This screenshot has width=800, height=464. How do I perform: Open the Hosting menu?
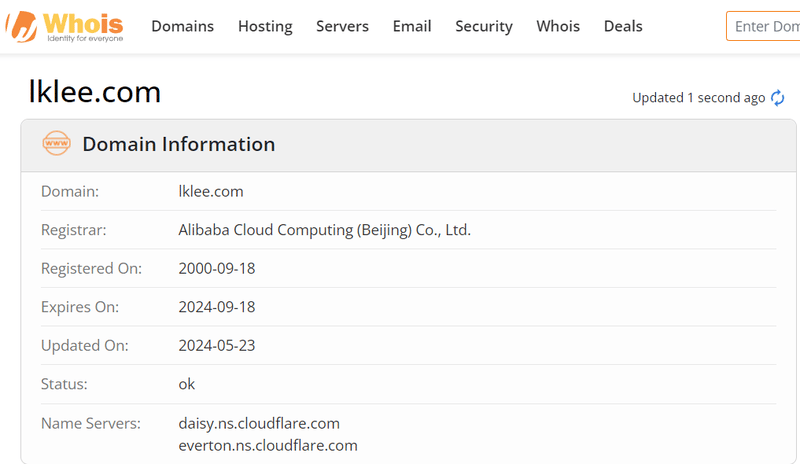(265, 26)
